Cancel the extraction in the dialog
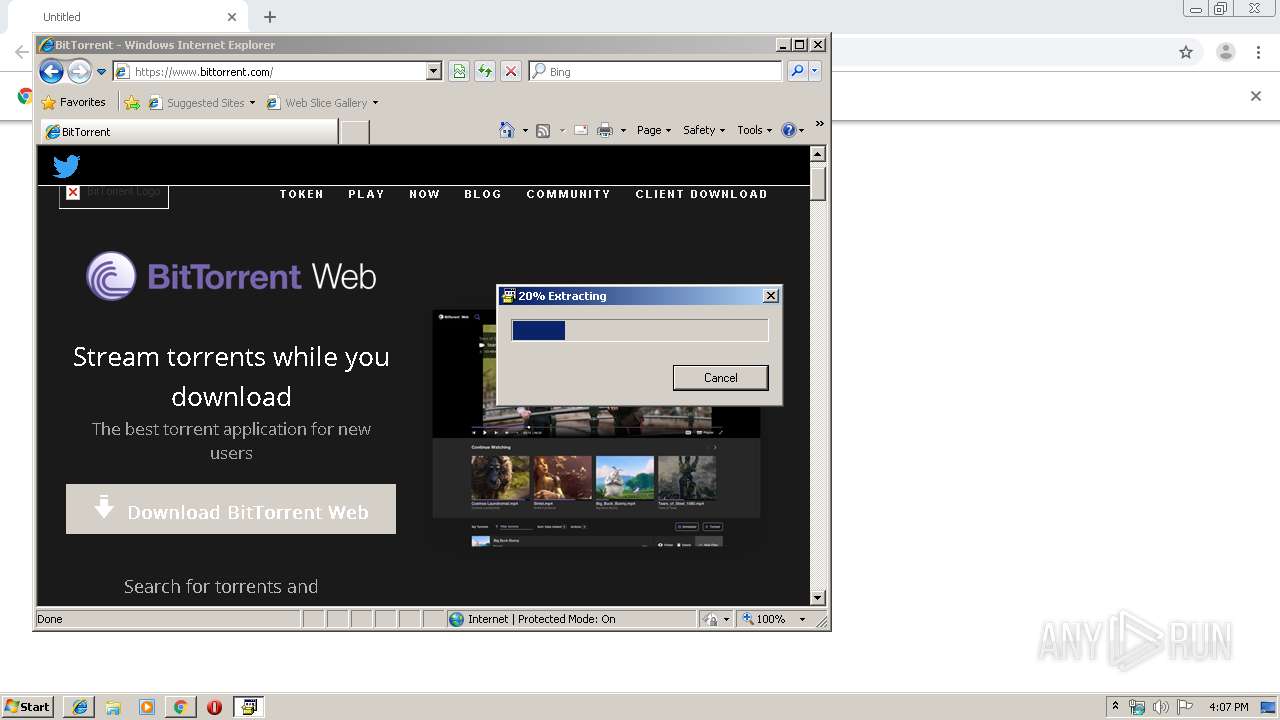Viewport: 1280px width, 720px height. tap(721, 378)
